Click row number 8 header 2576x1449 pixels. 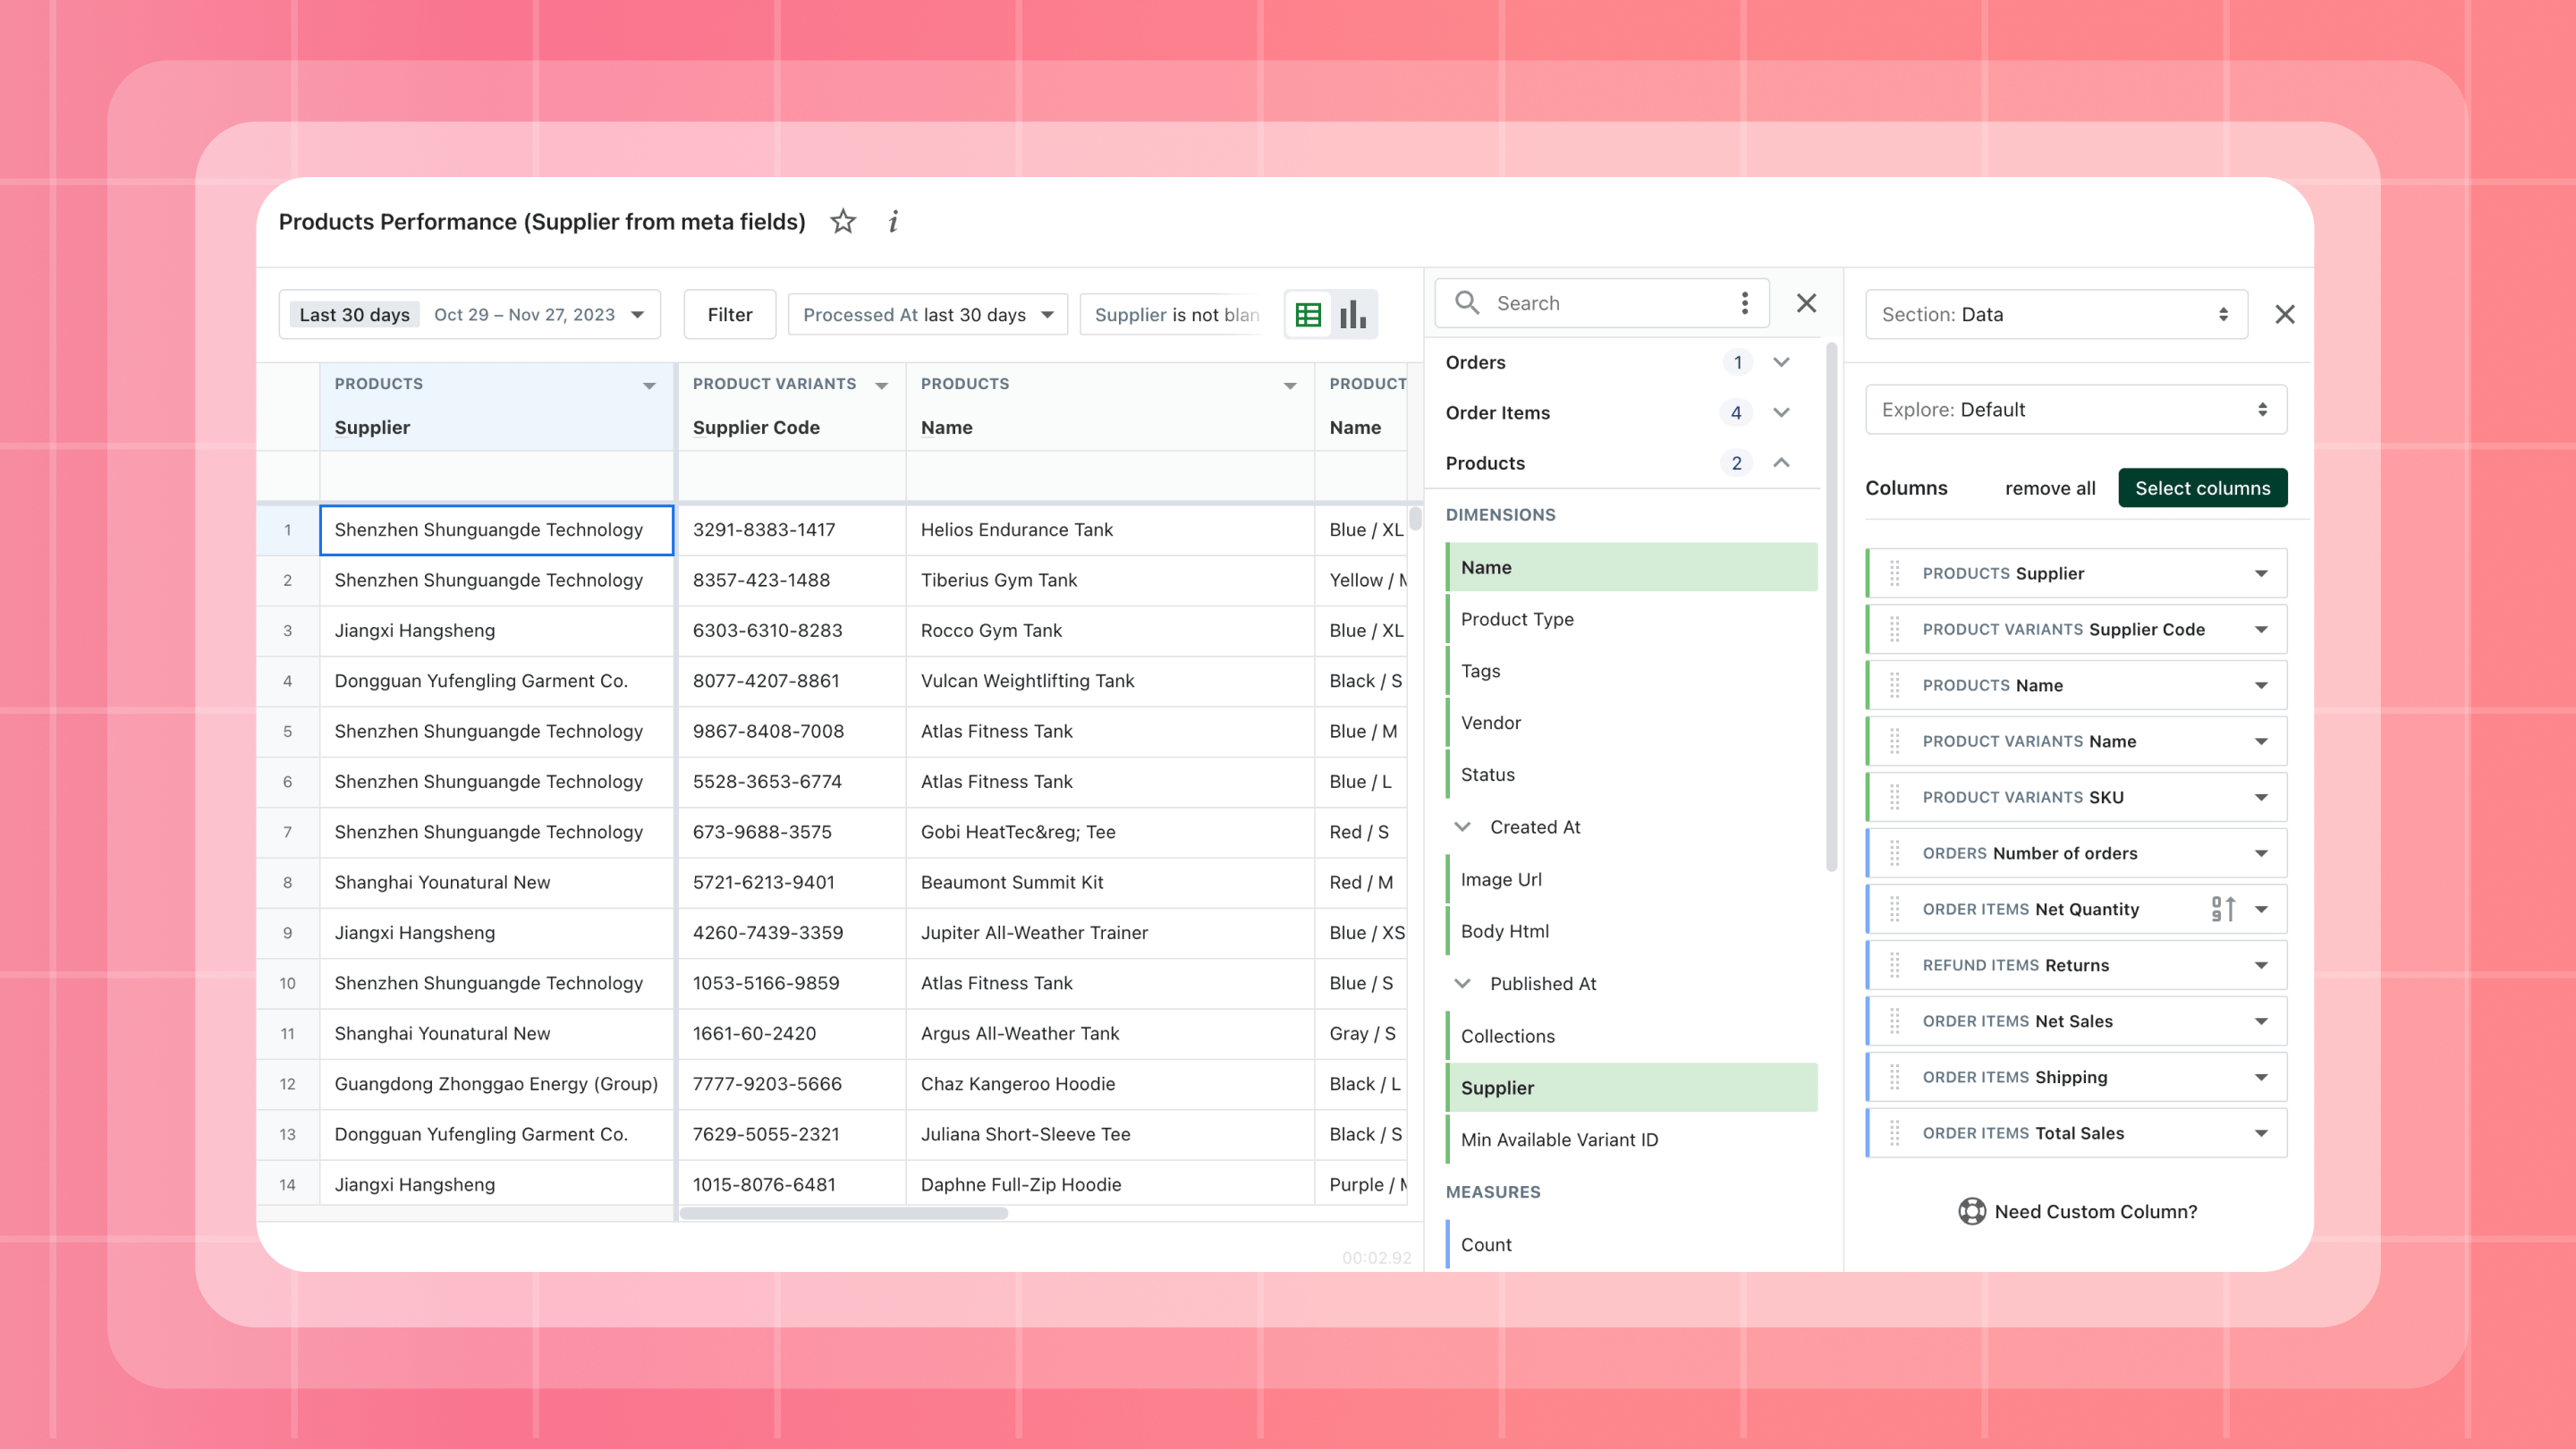click(x=288, y=883)
